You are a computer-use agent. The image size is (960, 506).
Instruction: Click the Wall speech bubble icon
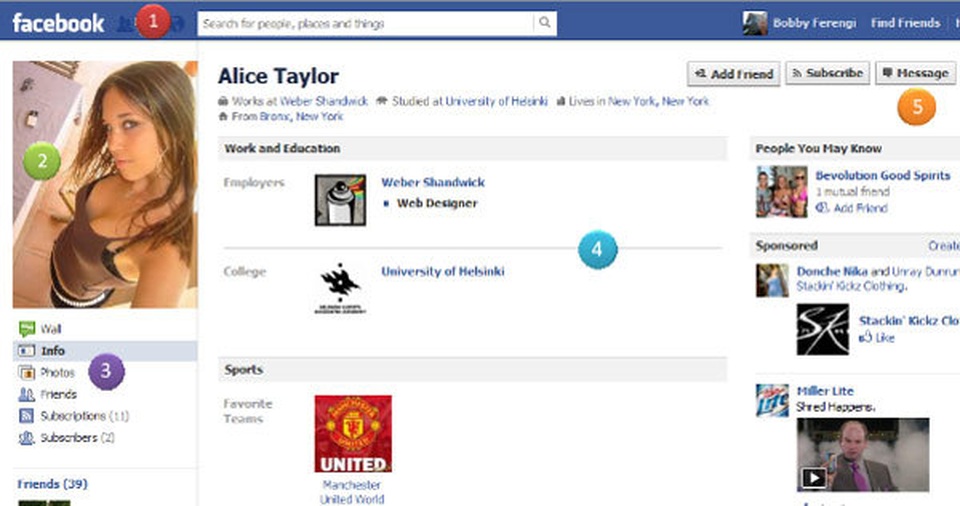[26, 329]
